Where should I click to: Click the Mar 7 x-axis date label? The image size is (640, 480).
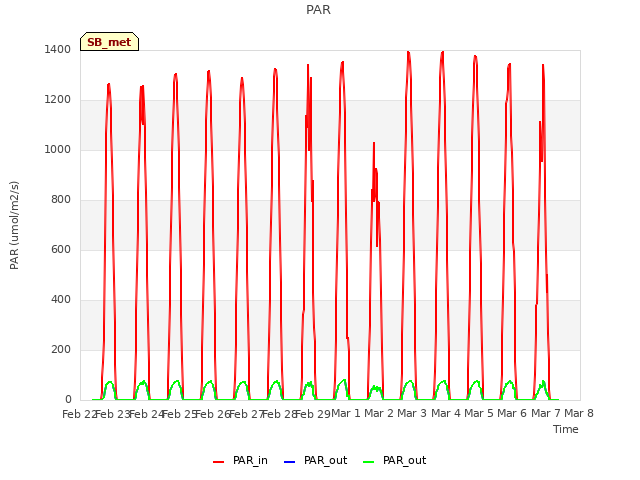pos(546,413)
